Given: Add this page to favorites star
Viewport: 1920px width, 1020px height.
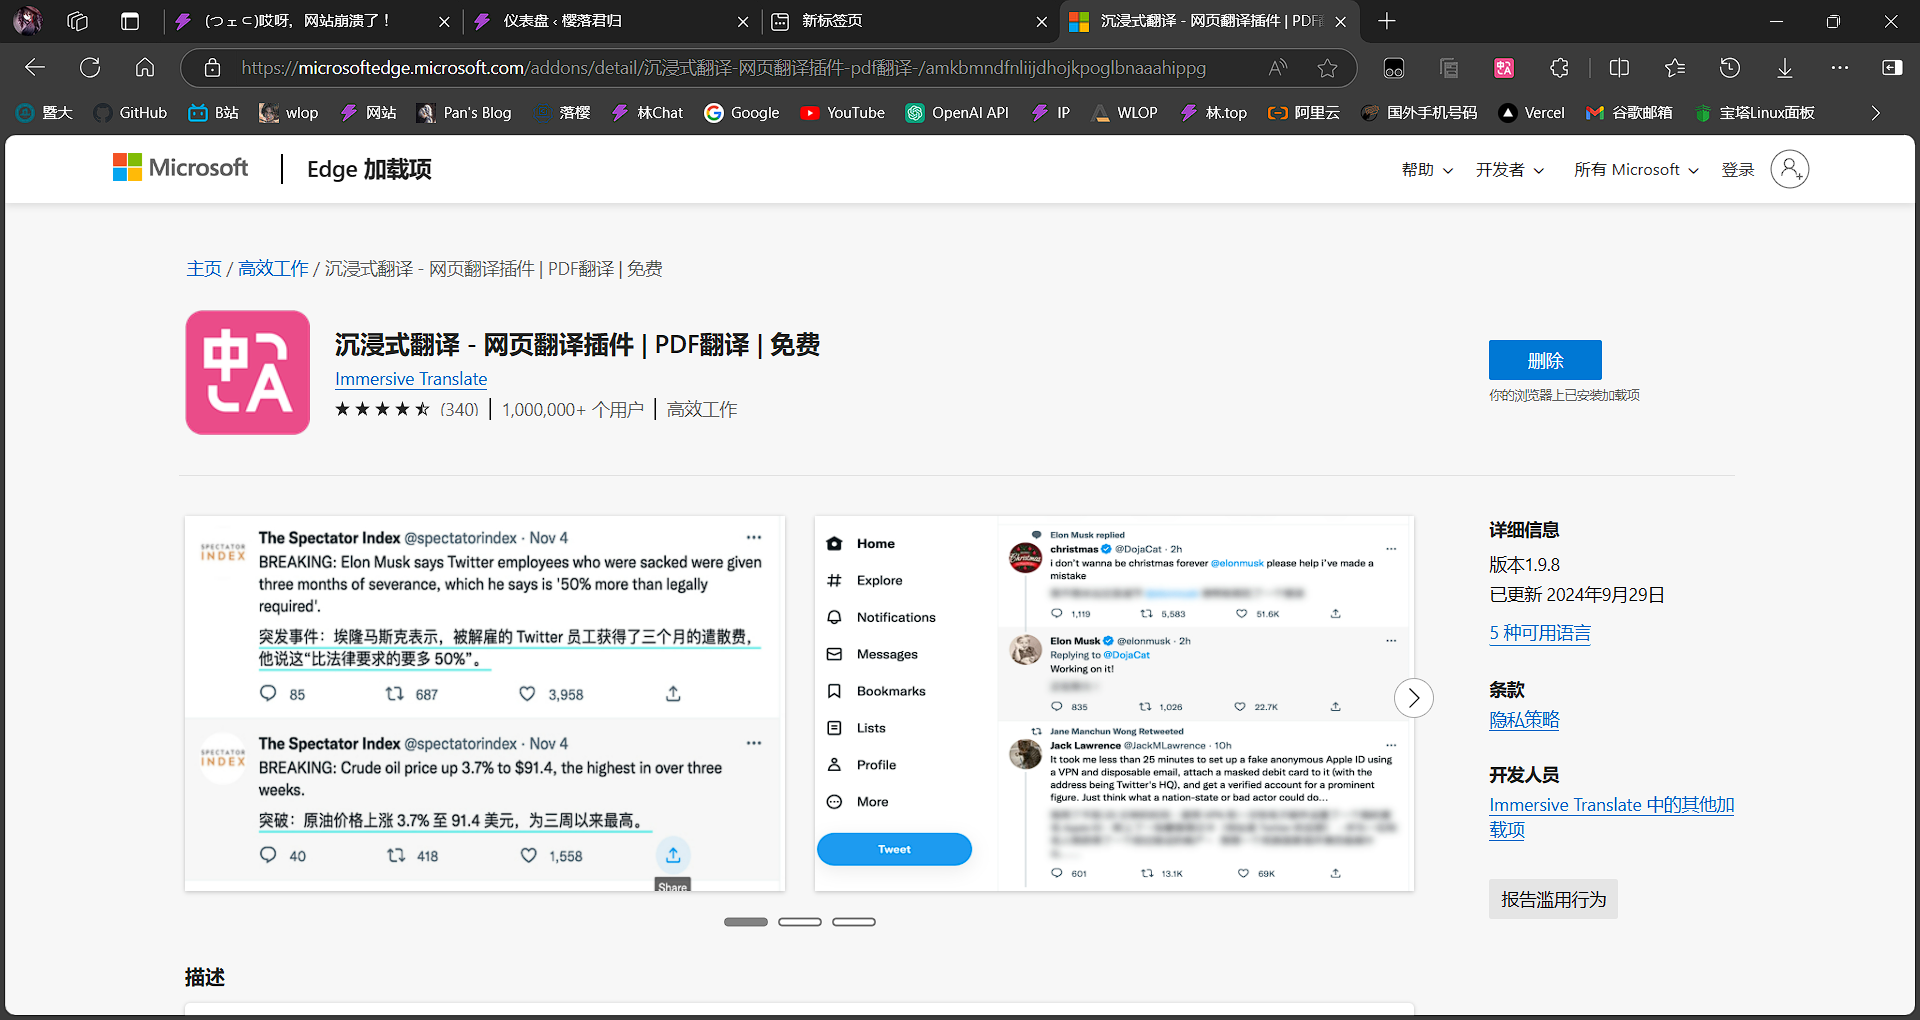Looking at the screenshot, I should (1327, 68).
